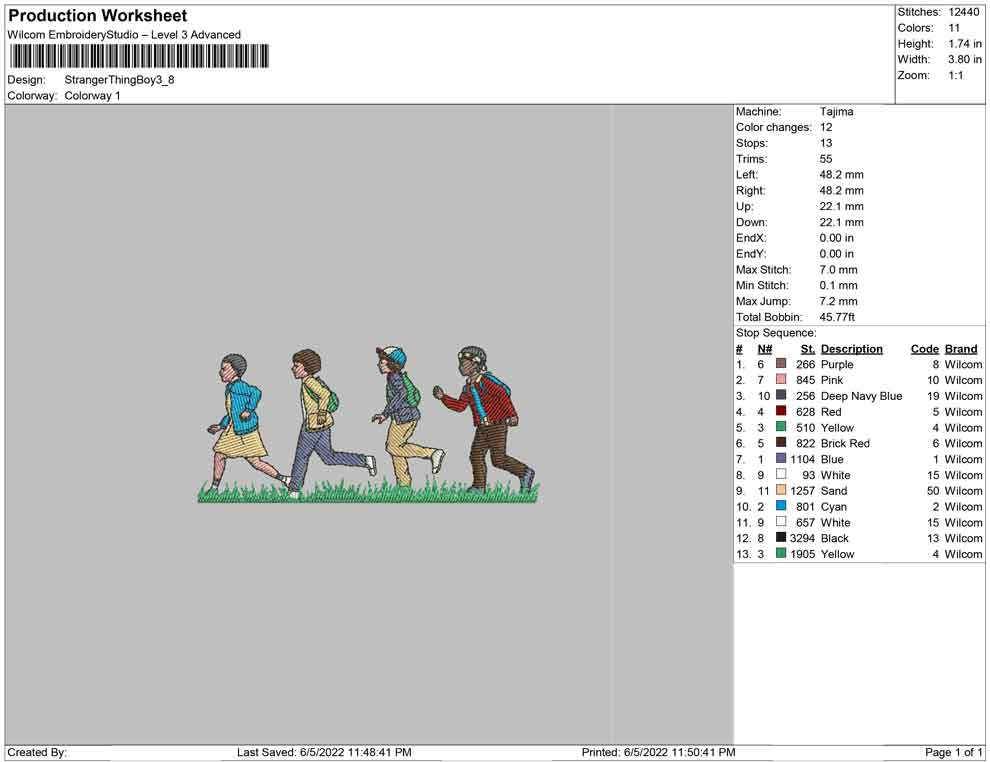Click the Down measurement 22.1 mm
This screenshot has width=990, height=762.
click(842, 222)
